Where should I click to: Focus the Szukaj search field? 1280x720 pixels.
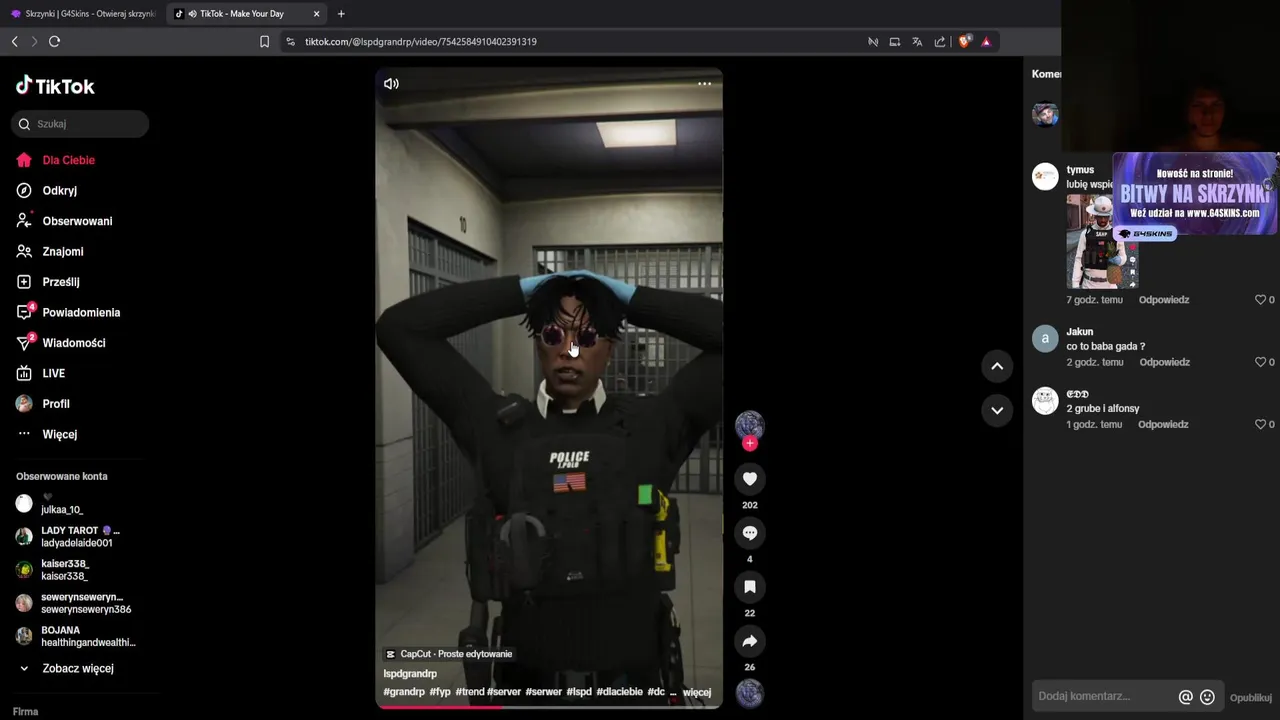[x=80, y=124]
